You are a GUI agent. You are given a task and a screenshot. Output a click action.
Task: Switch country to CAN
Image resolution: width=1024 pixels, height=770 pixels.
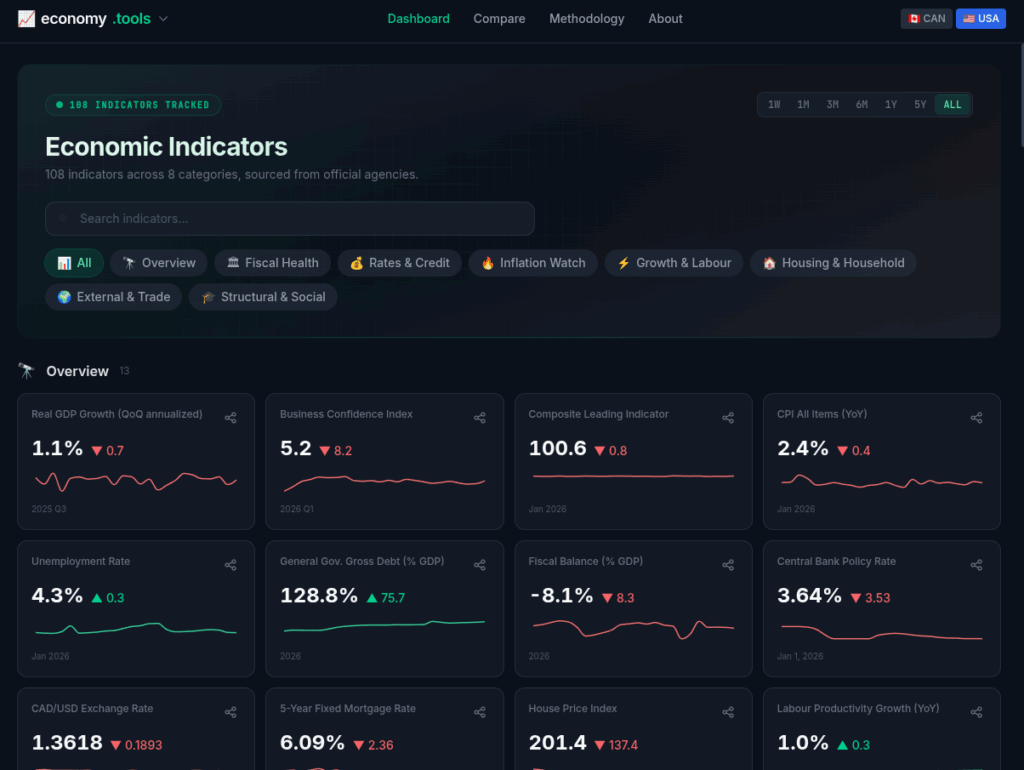(x=926, y=18)
